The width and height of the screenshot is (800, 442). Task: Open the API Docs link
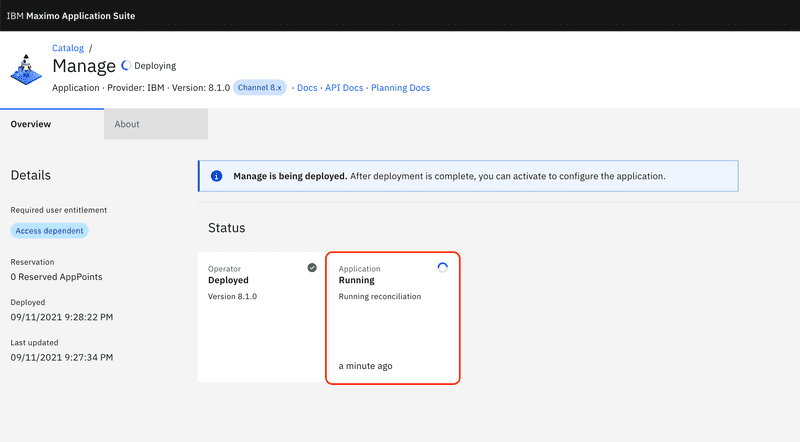point(344,88)
